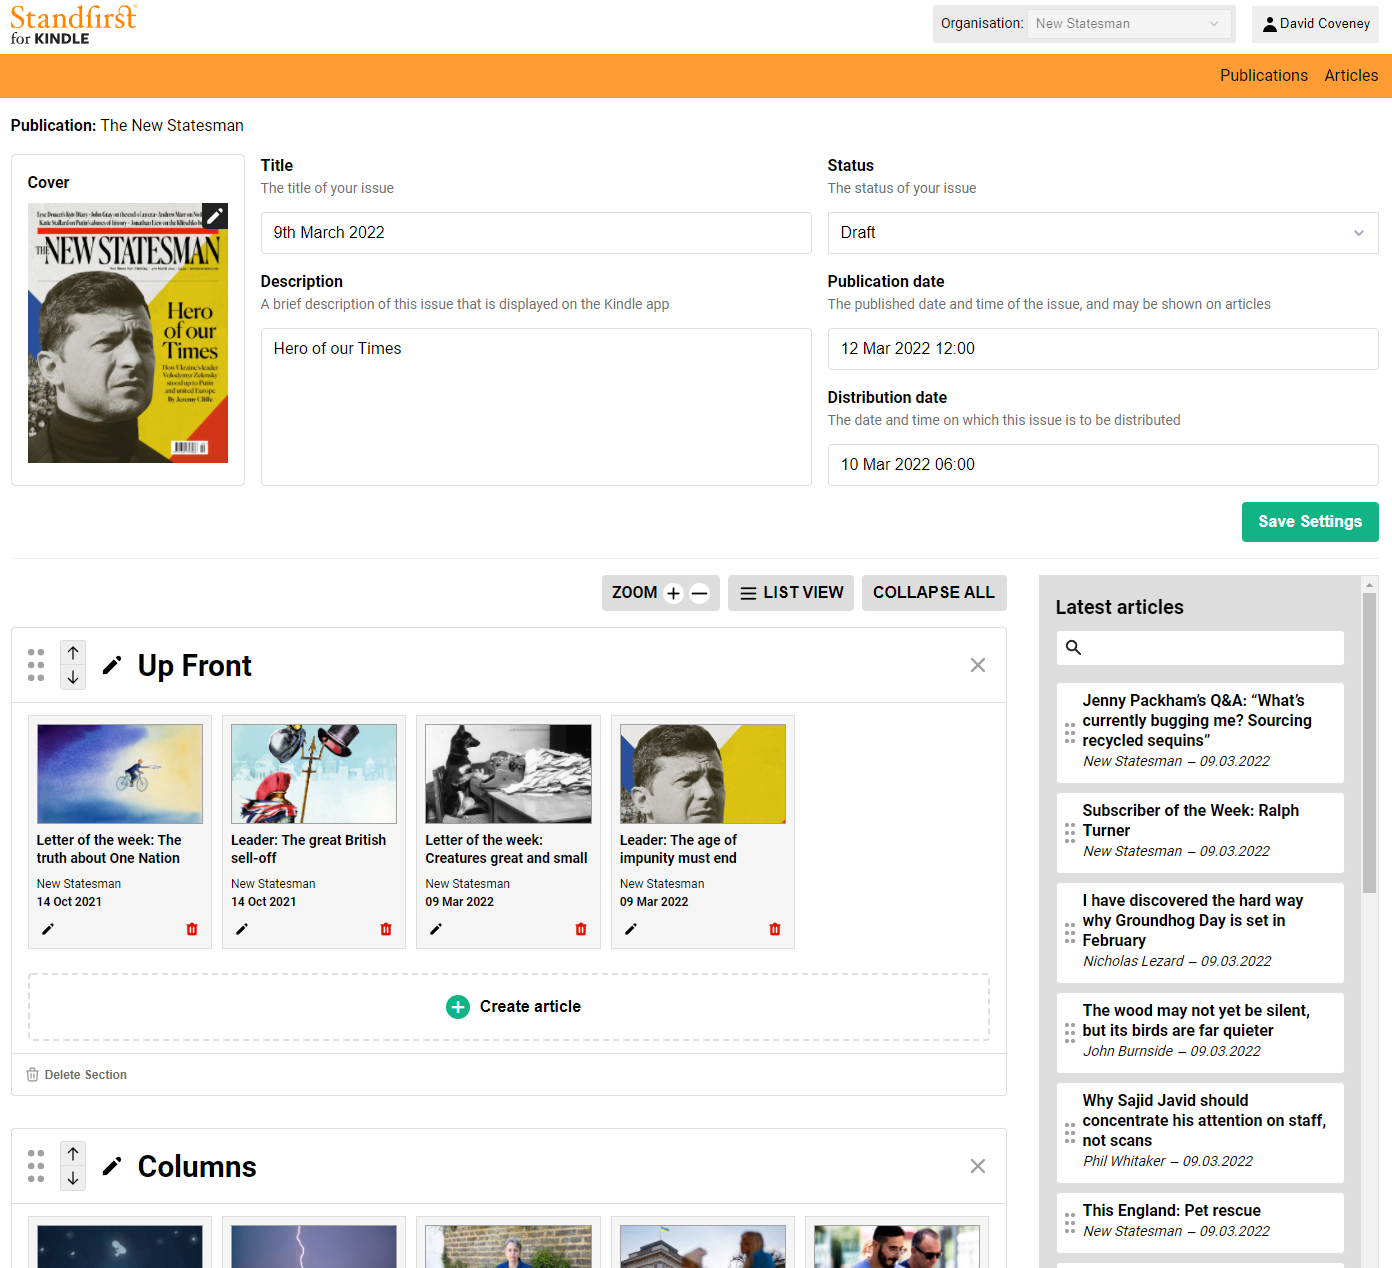This screenshot has height=1268, width=1392.
Task: Click the New Statesman cover thumbnail
Action: point(128,333)
